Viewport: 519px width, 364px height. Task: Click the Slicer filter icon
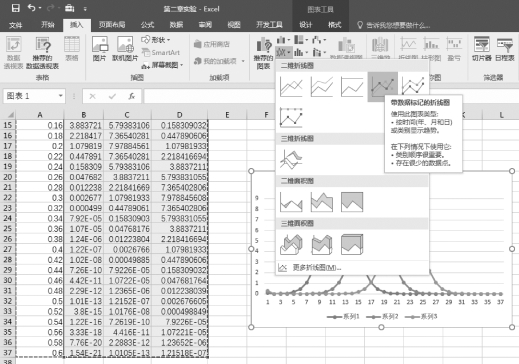[x=482, y=49]
